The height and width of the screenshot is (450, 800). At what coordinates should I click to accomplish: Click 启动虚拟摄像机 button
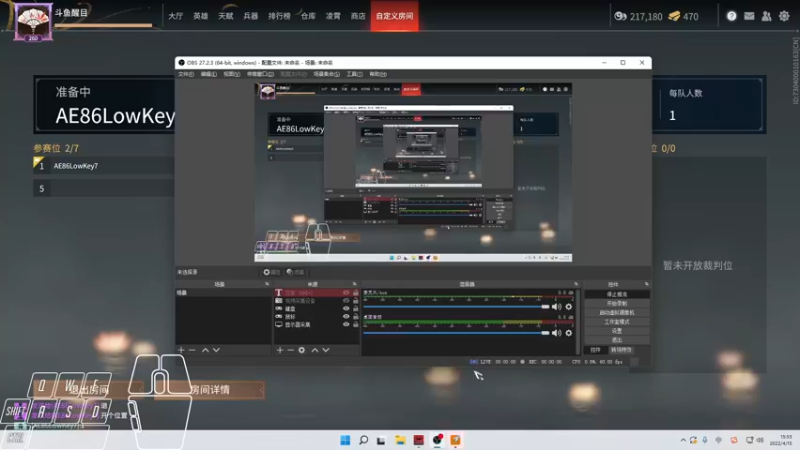click(x=617, y=313)
